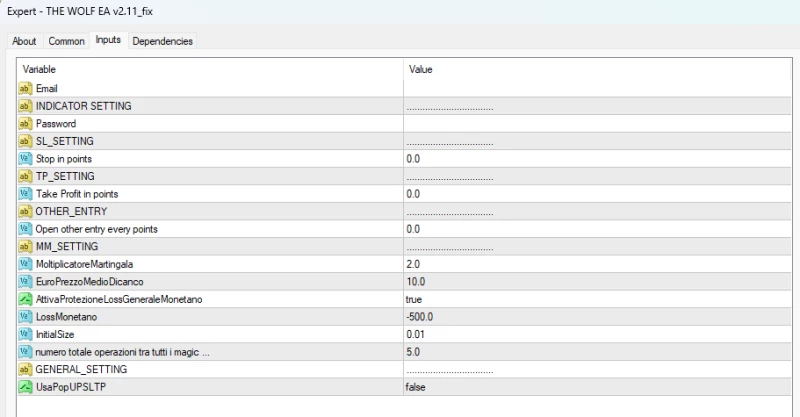The image size is (800, 417).
Task: Click the string icon next to Password
Action: coord(25,124)
